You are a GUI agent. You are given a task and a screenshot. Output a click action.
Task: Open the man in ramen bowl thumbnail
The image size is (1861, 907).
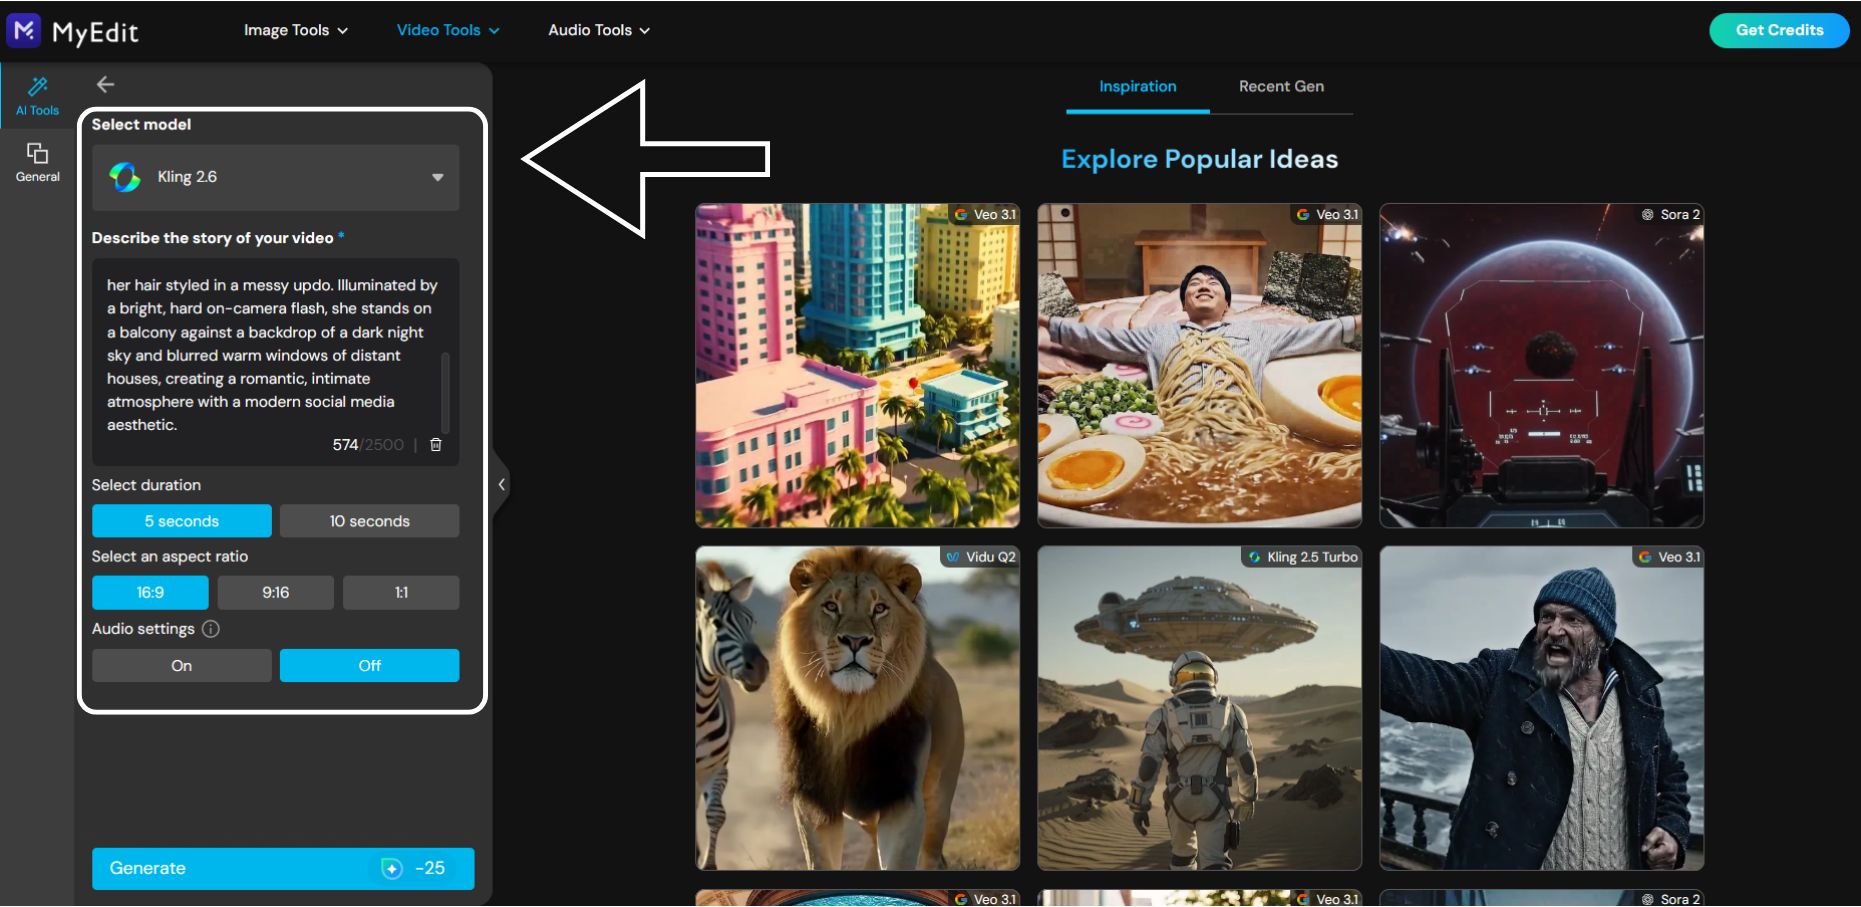click(x=1200, y=366)
